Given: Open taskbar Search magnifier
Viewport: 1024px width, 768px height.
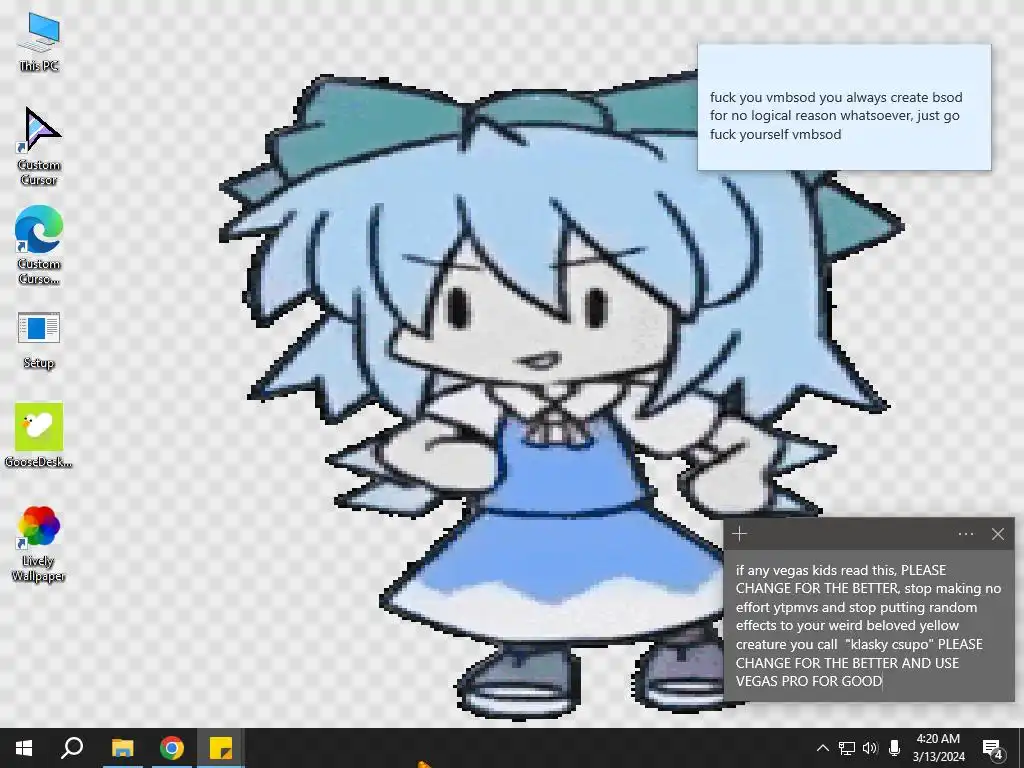Looking at the screenshot, I should (x=72, y=748).
